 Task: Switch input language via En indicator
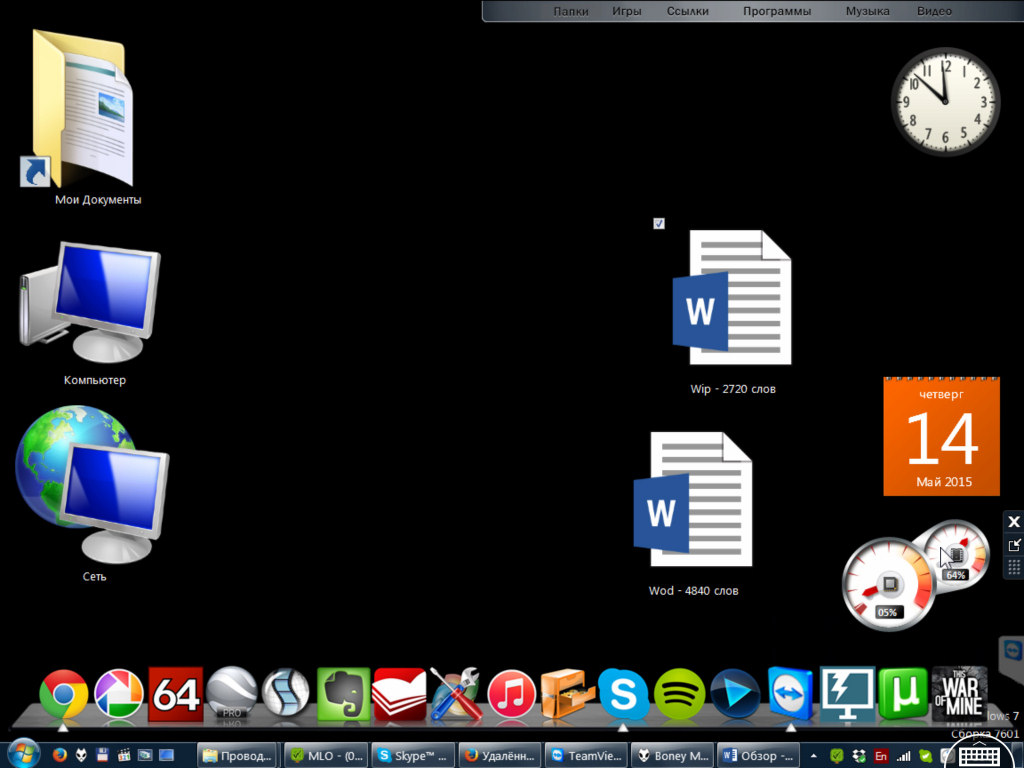tap(881, 756)
